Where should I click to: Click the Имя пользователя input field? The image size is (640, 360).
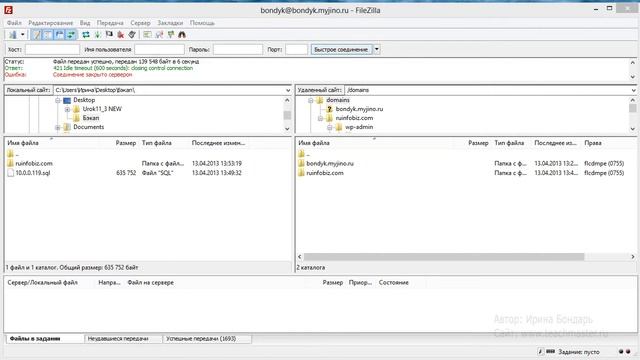(x=160, y=49)
